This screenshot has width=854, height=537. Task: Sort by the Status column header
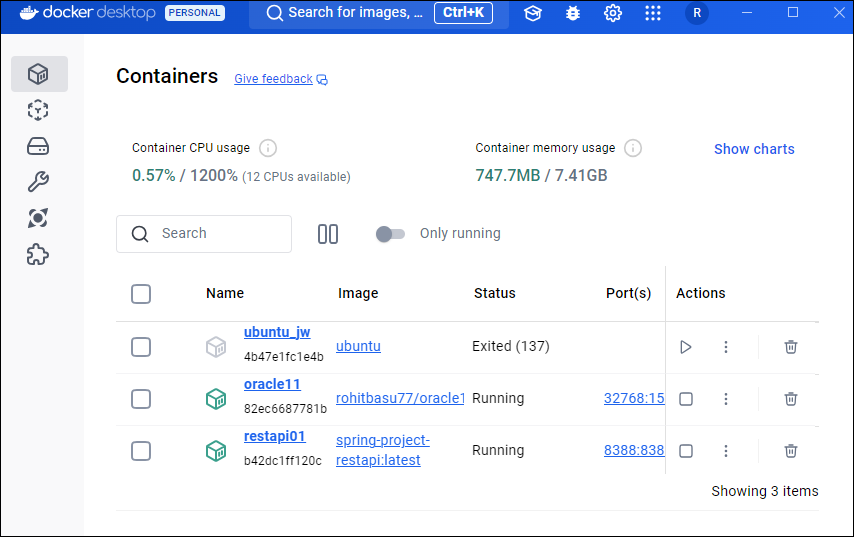point(495,294)
